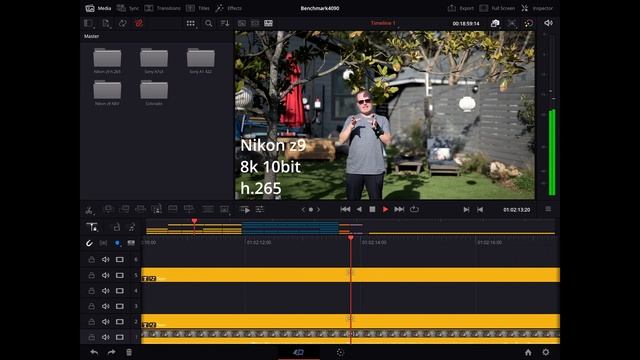Open the second-row middle folder
Screen dimensions: 640x360
pos(154,93)
